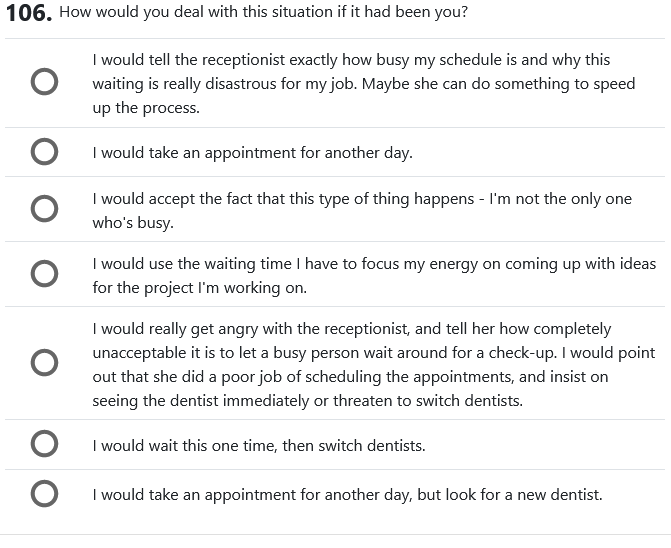Click the question number 106

[29, 15]
